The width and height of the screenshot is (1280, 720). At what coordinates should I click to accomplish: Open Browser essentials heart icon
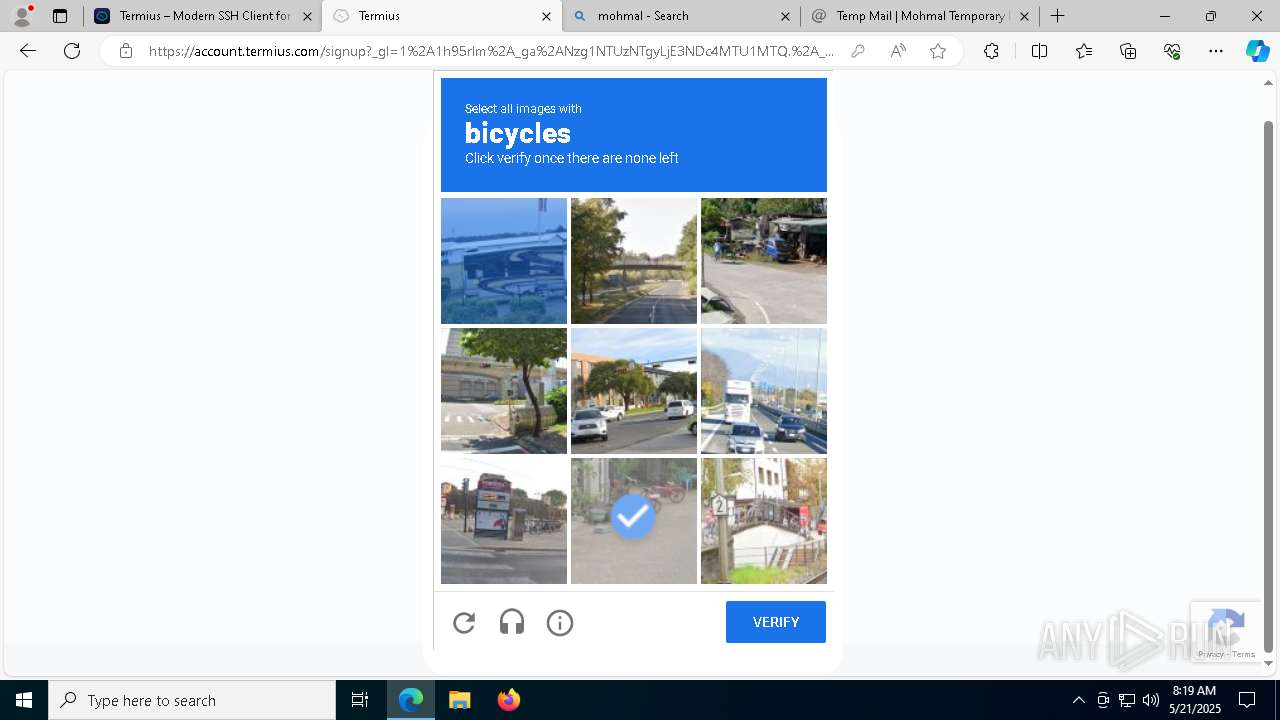coord(1172,51)
